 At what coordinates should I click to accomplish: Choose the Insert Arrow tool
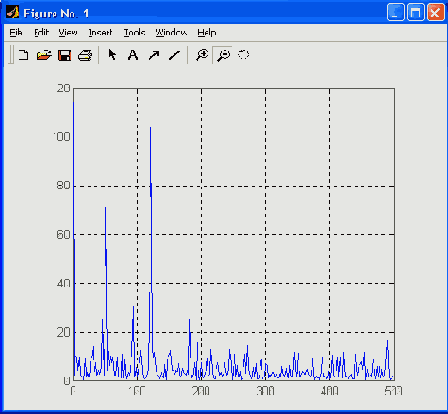pyautogui.click(x=154, y=55)
